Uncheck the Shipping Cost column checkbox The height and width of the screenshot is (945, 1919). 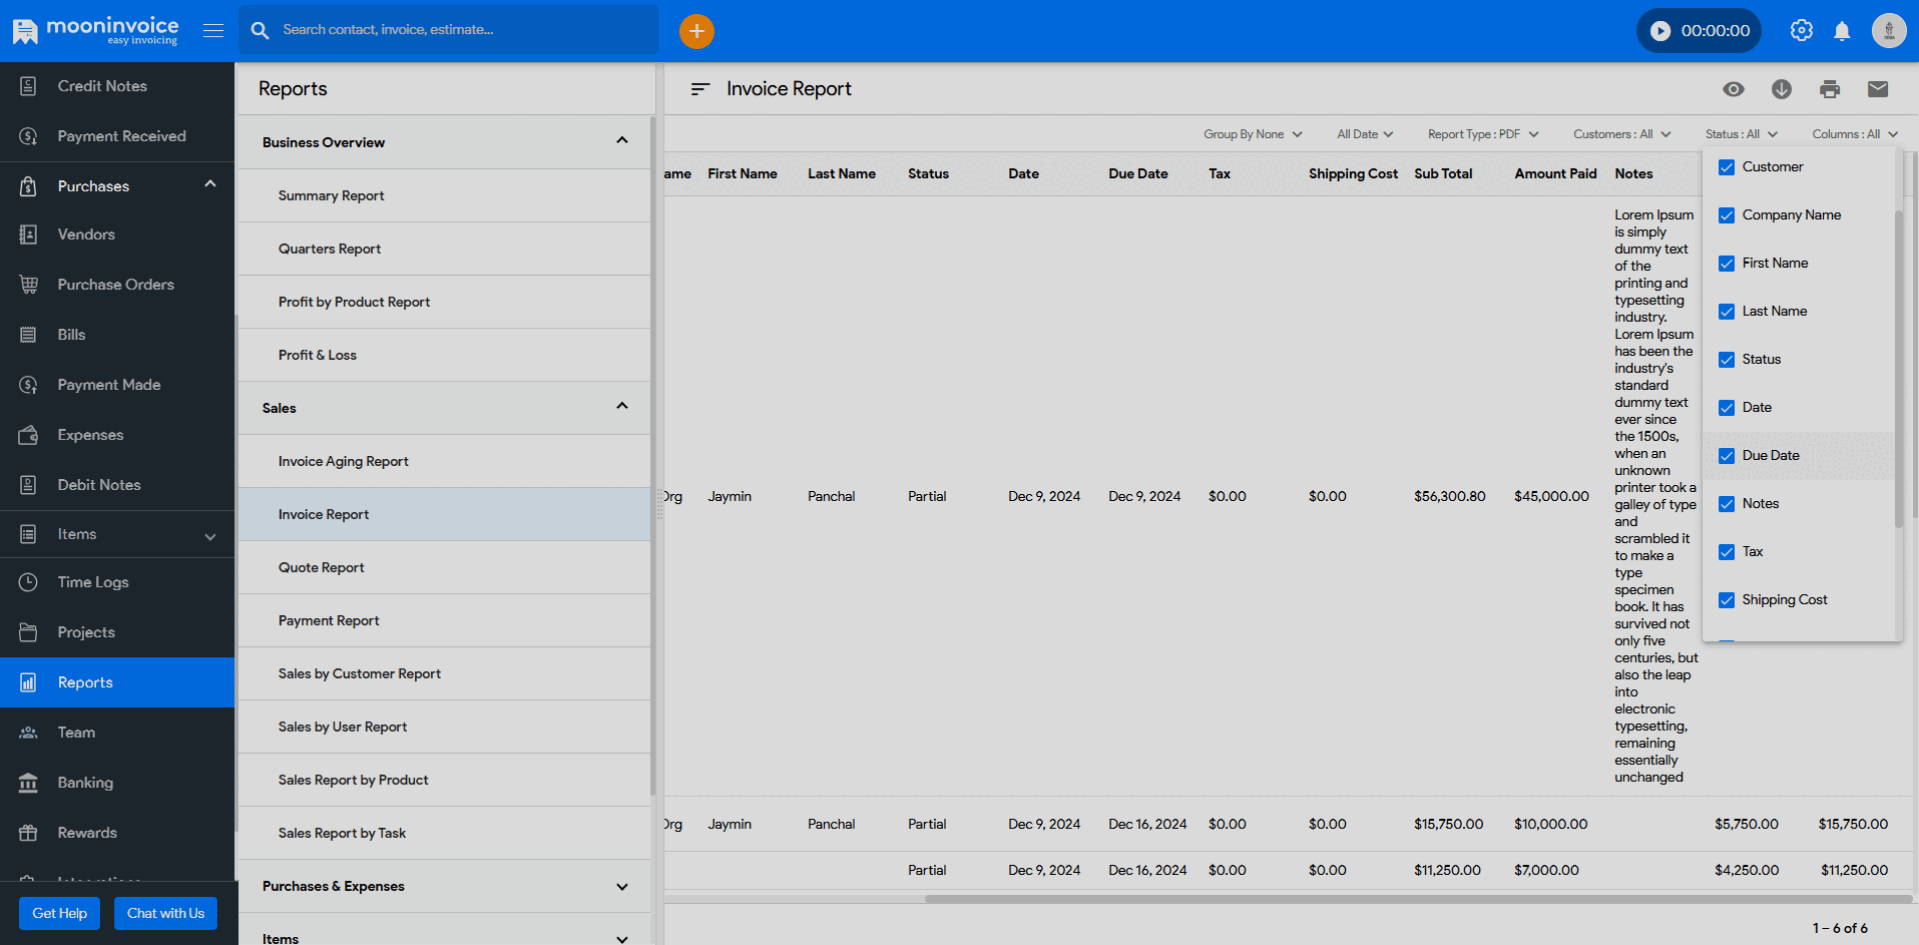tap(1726, 600)
